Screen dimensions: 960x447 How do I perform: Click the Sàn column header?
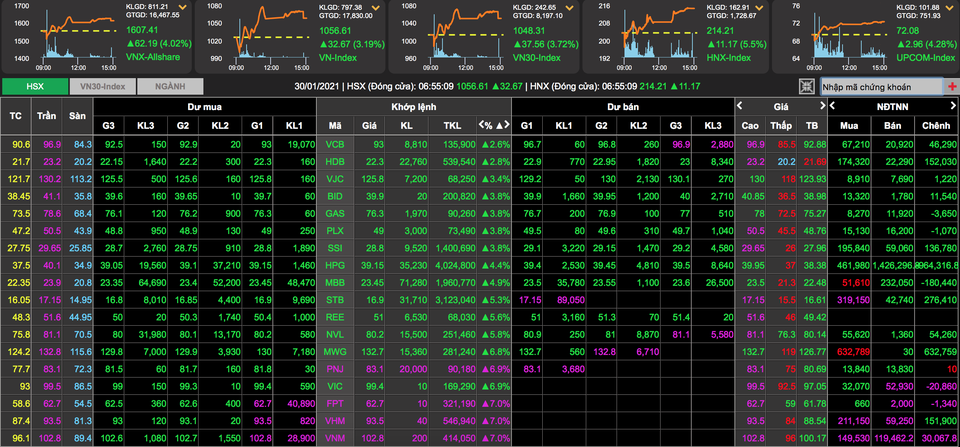(77, 116)
